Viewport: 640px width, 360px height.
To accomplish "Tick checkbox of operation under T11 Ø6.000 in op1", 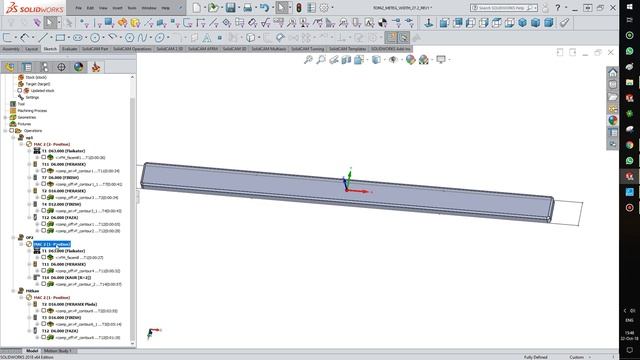I will point(44,171).
